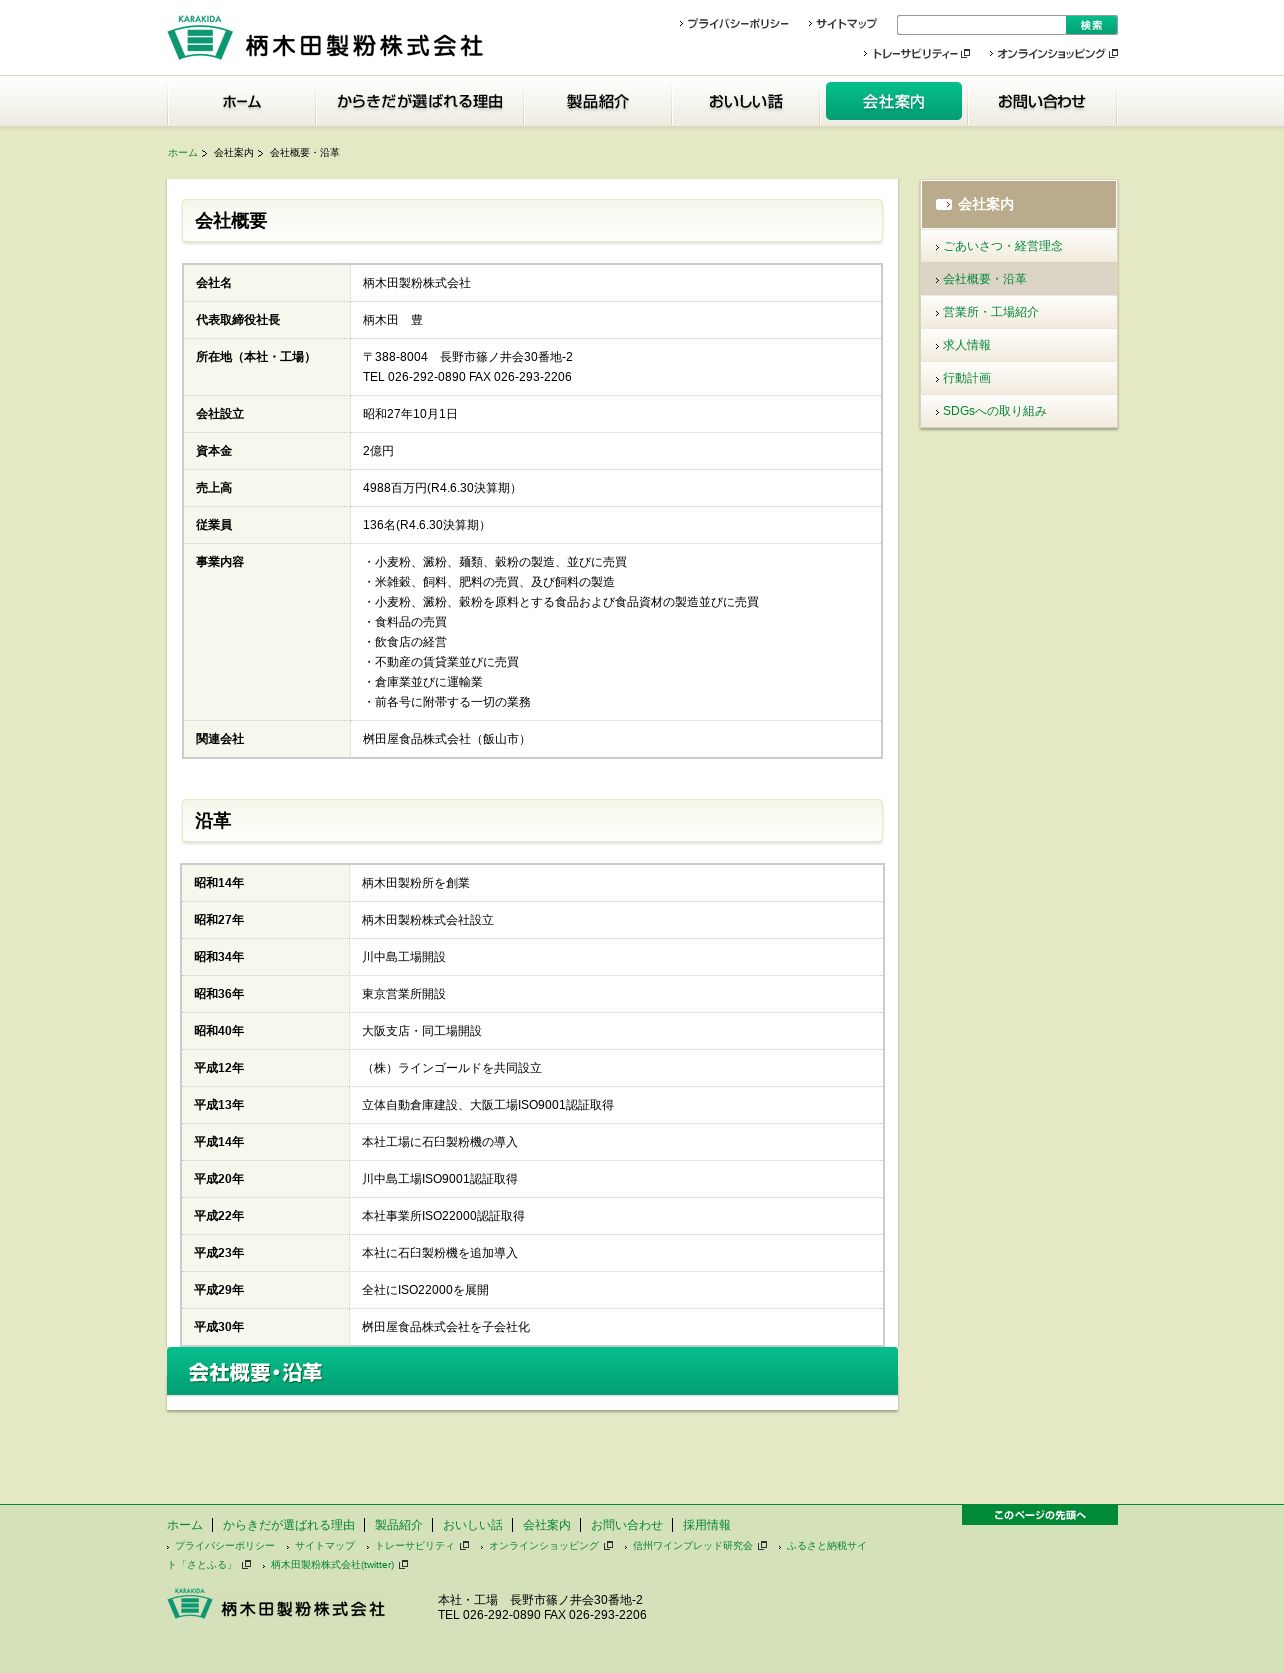The height and width of the screenshot is (1673, 1284).
Task: Select the ホーム main navigation tab
Action: click(241, 101)
